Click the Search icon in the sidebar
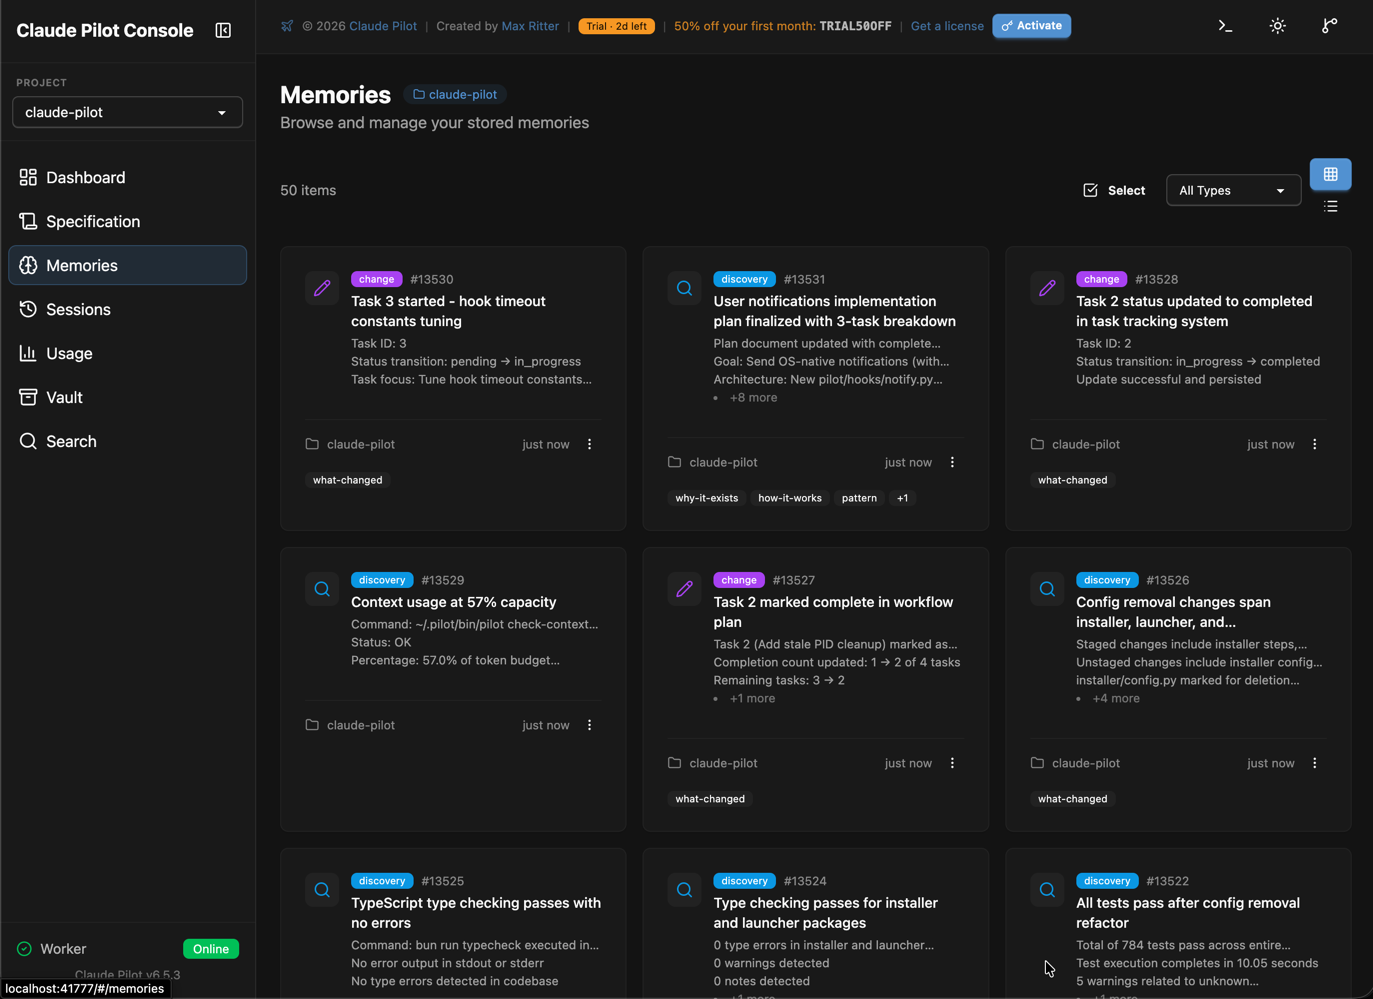 point(27,441)
